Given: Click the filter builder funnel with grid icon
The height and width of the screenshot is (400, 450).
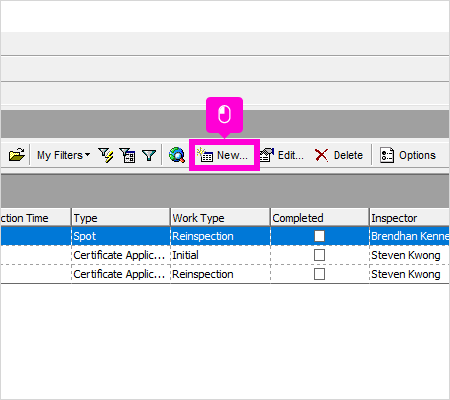Looking at the screenshot, I should point(128,155).
